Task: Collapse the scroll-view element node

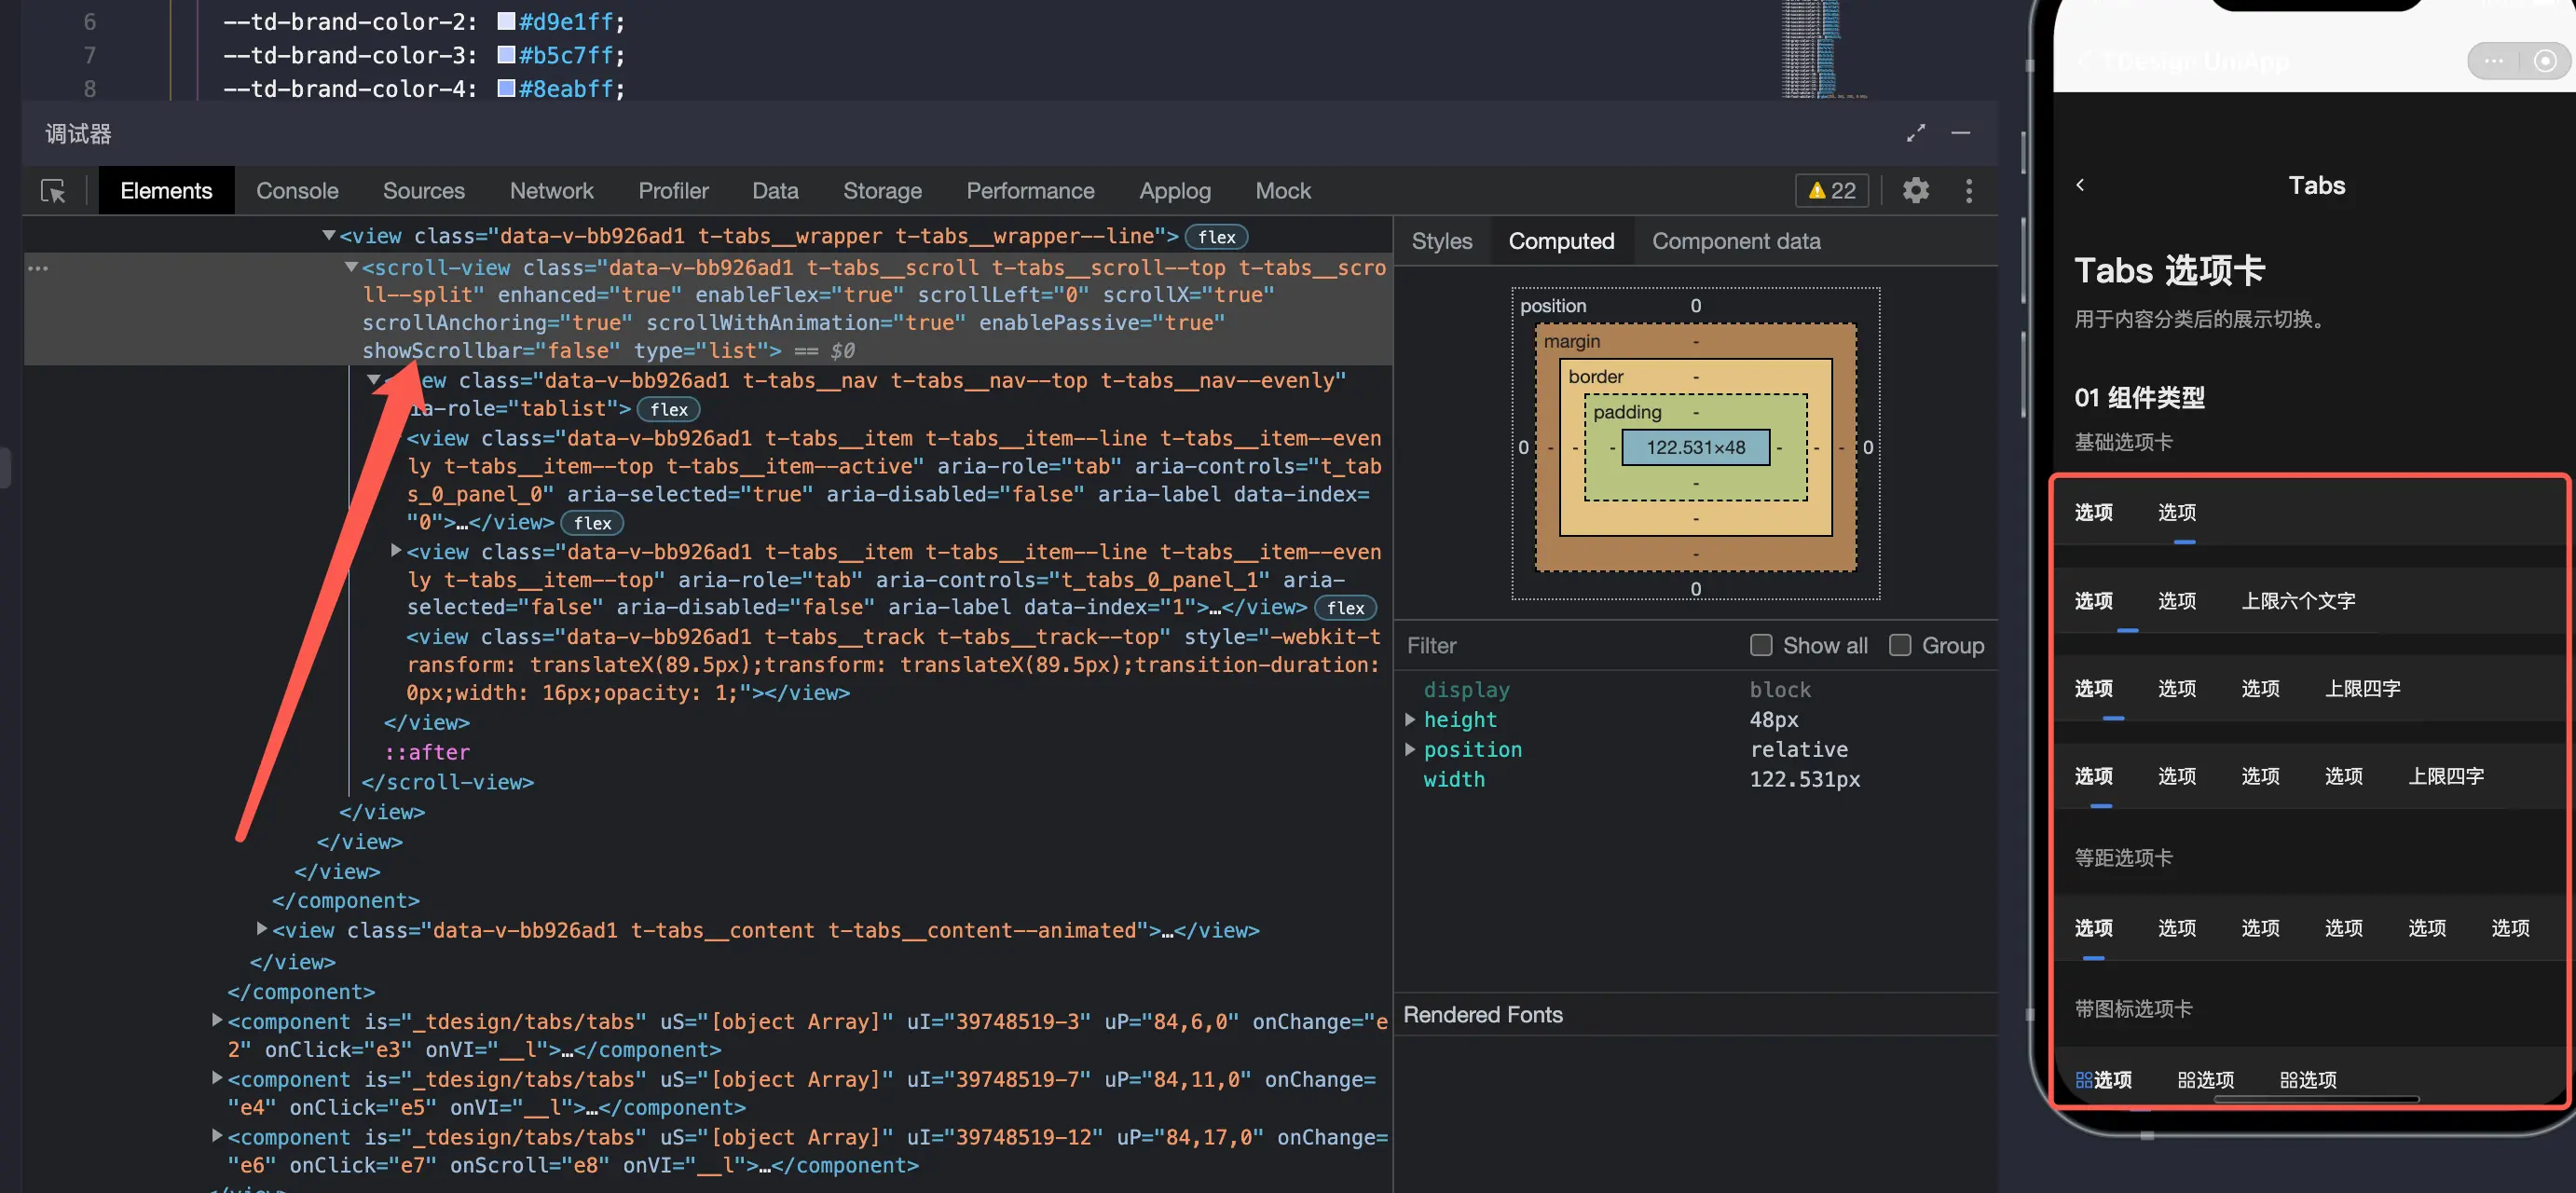Action: [351, 267]
